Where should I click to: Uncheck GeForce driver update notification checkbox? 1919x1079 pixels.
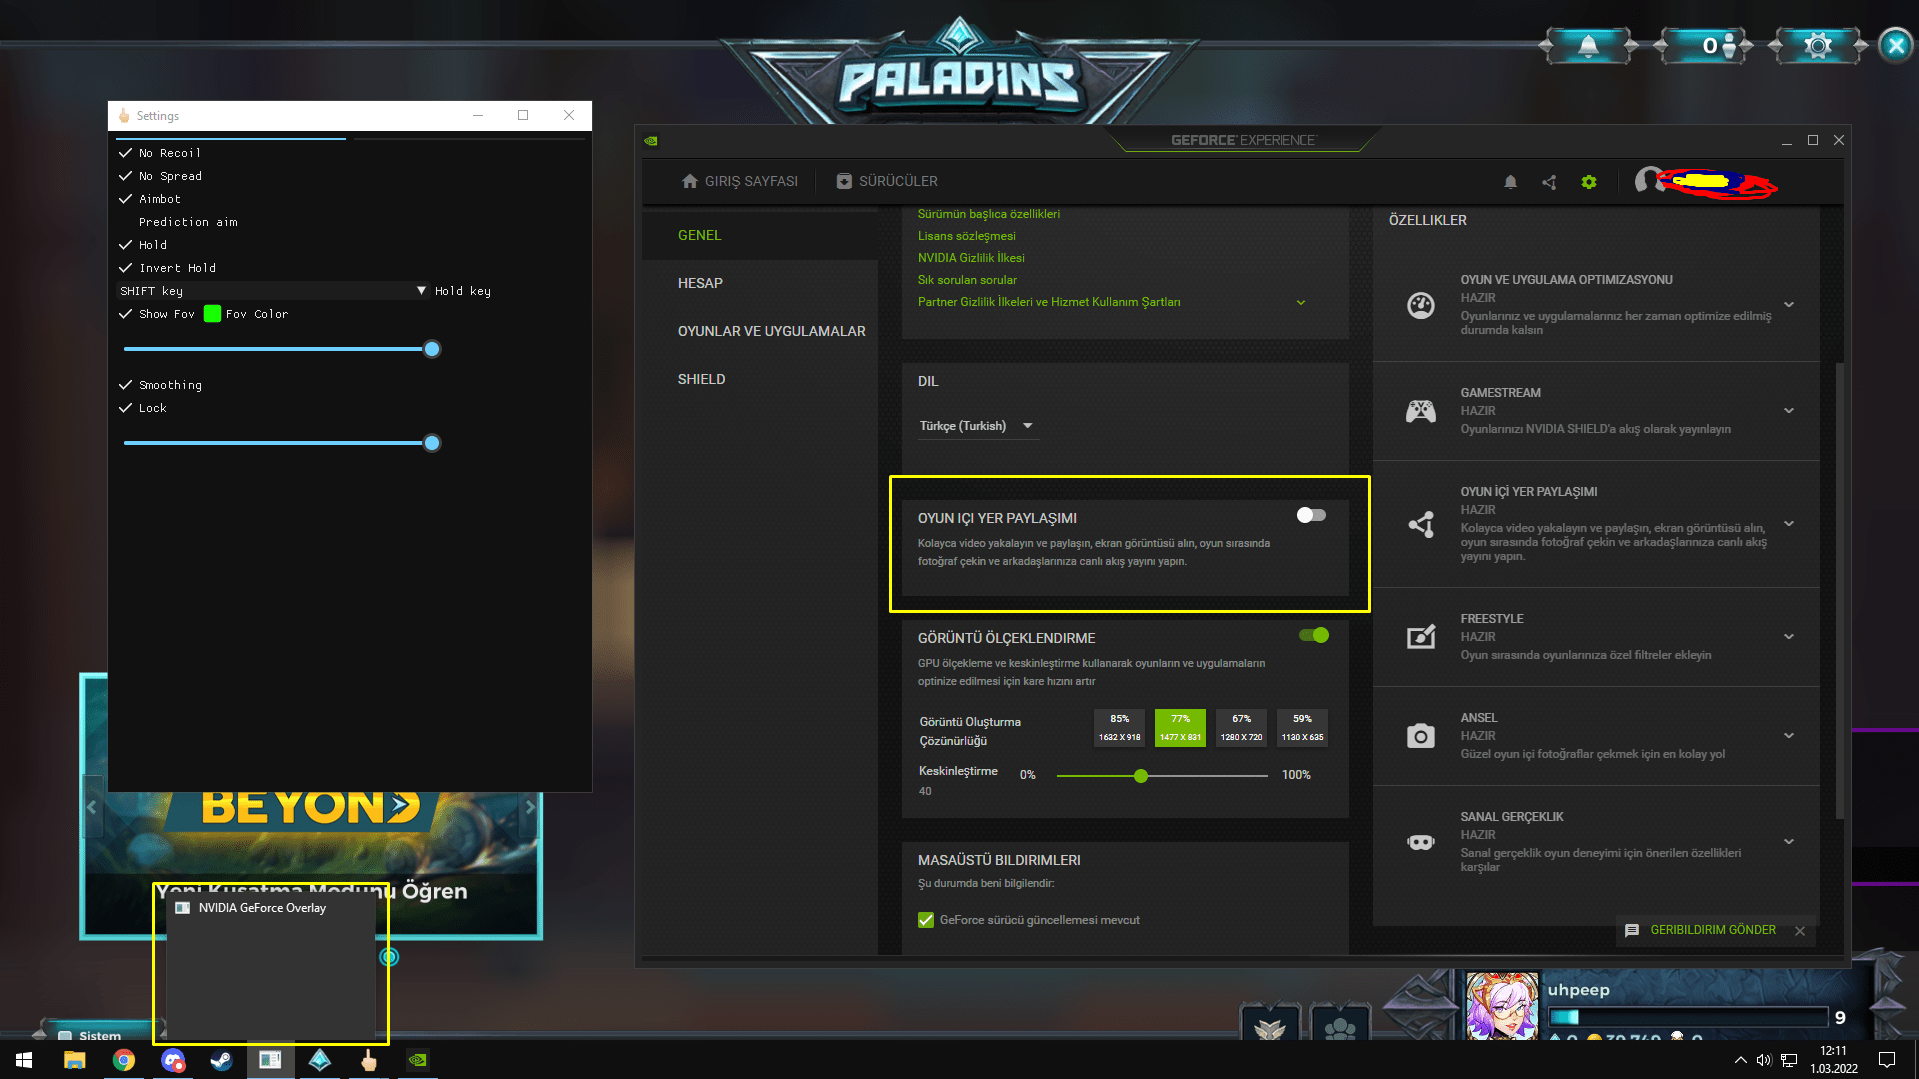pos(926,920)
